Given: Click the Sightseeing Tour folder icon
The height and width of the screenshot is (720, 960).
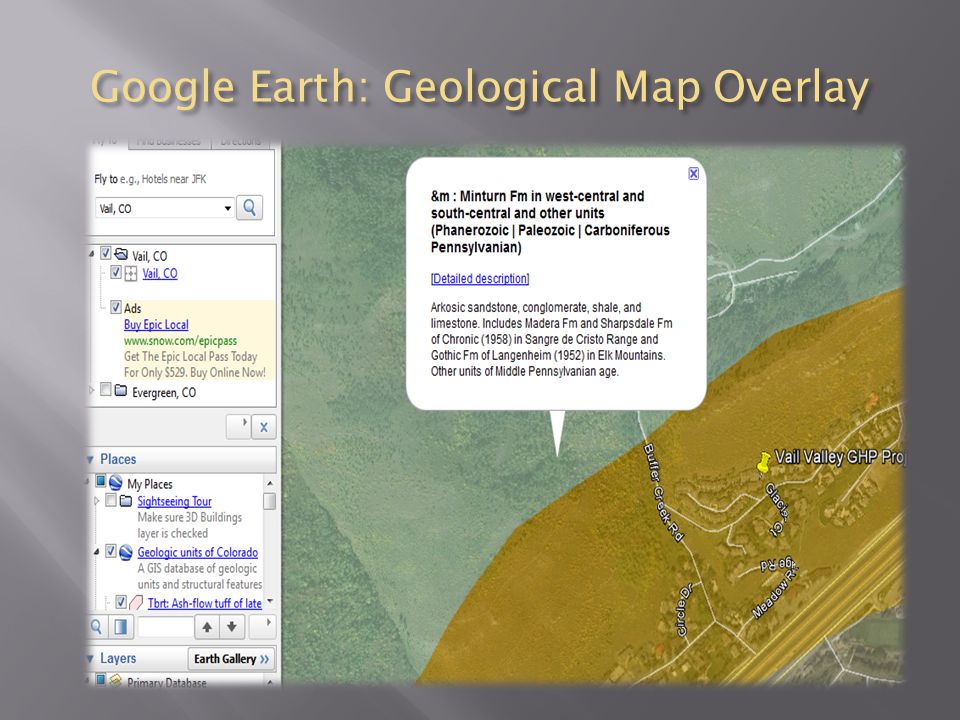Looking at the screenshot, I should [x=126, y=501].
